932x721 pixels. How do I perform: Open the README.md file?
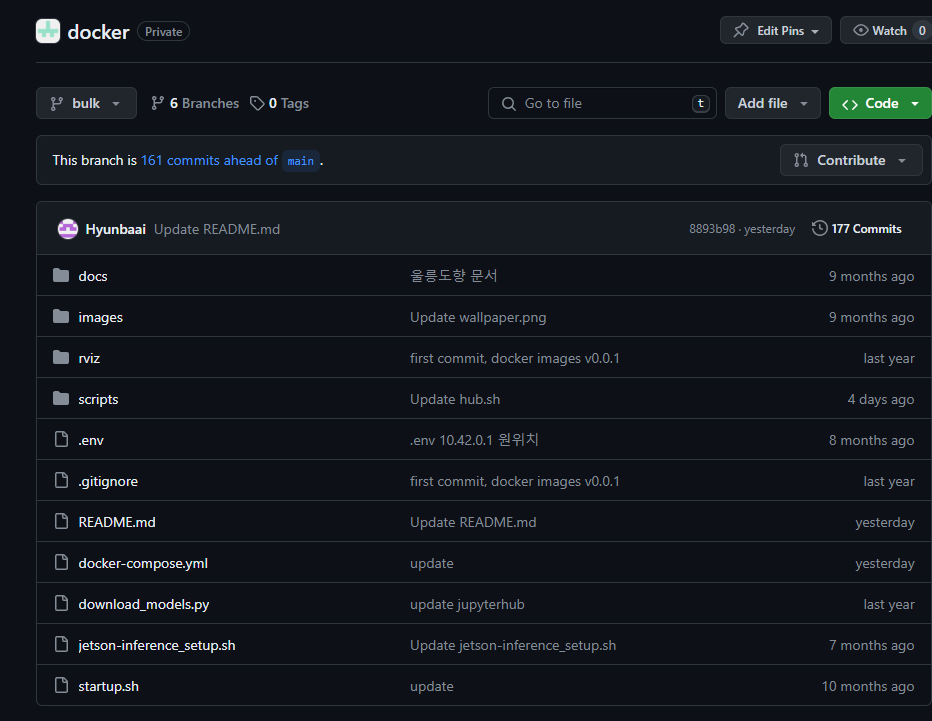[x=117, y=522]
